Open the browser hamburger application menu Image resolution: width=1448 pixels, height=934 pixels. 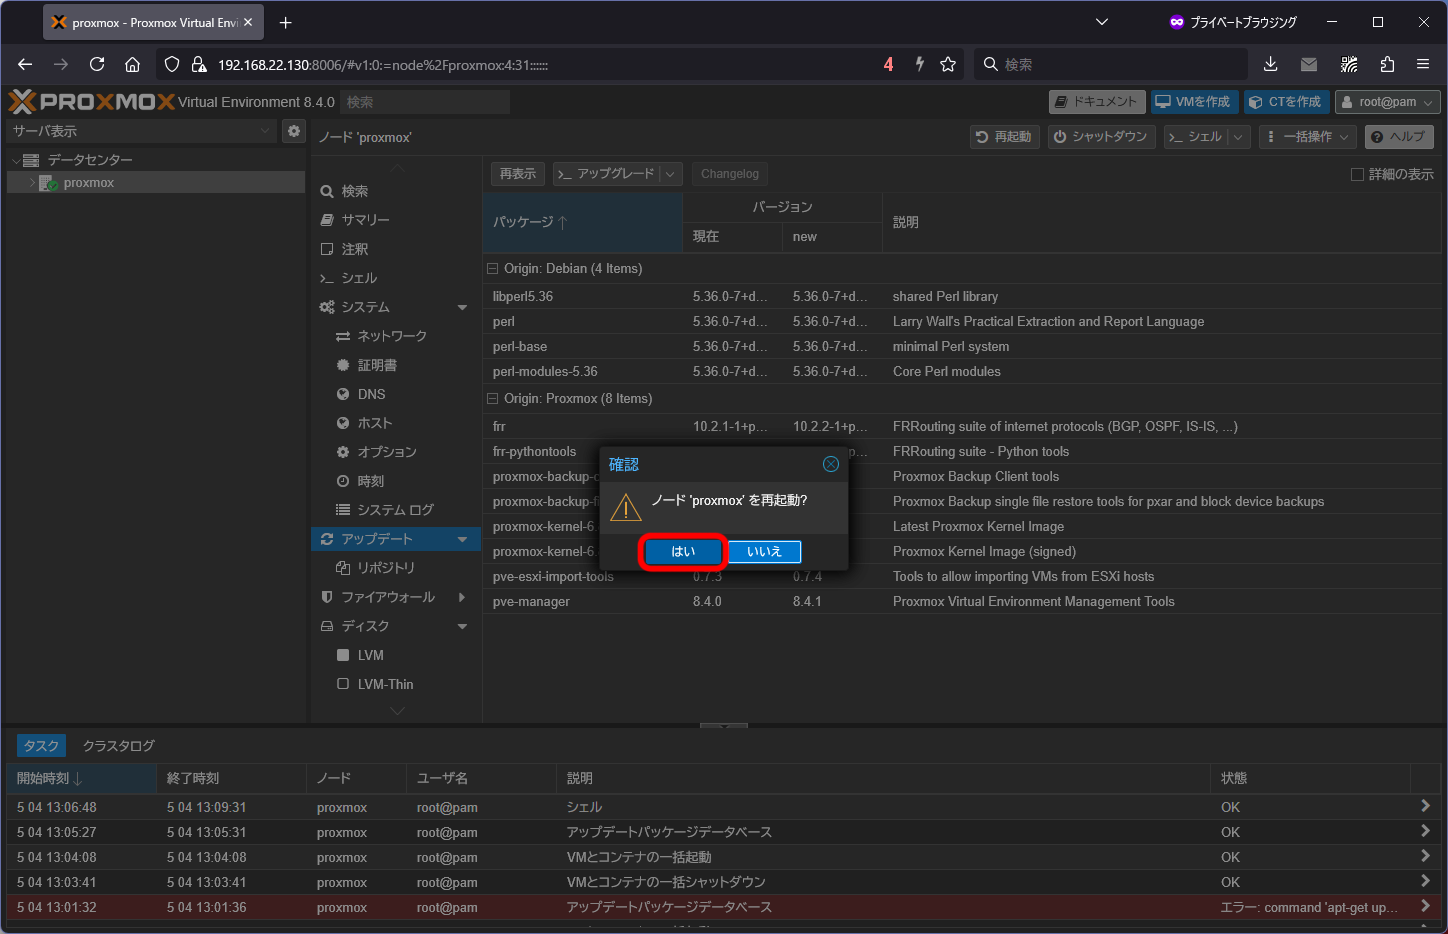(1423, 64)
